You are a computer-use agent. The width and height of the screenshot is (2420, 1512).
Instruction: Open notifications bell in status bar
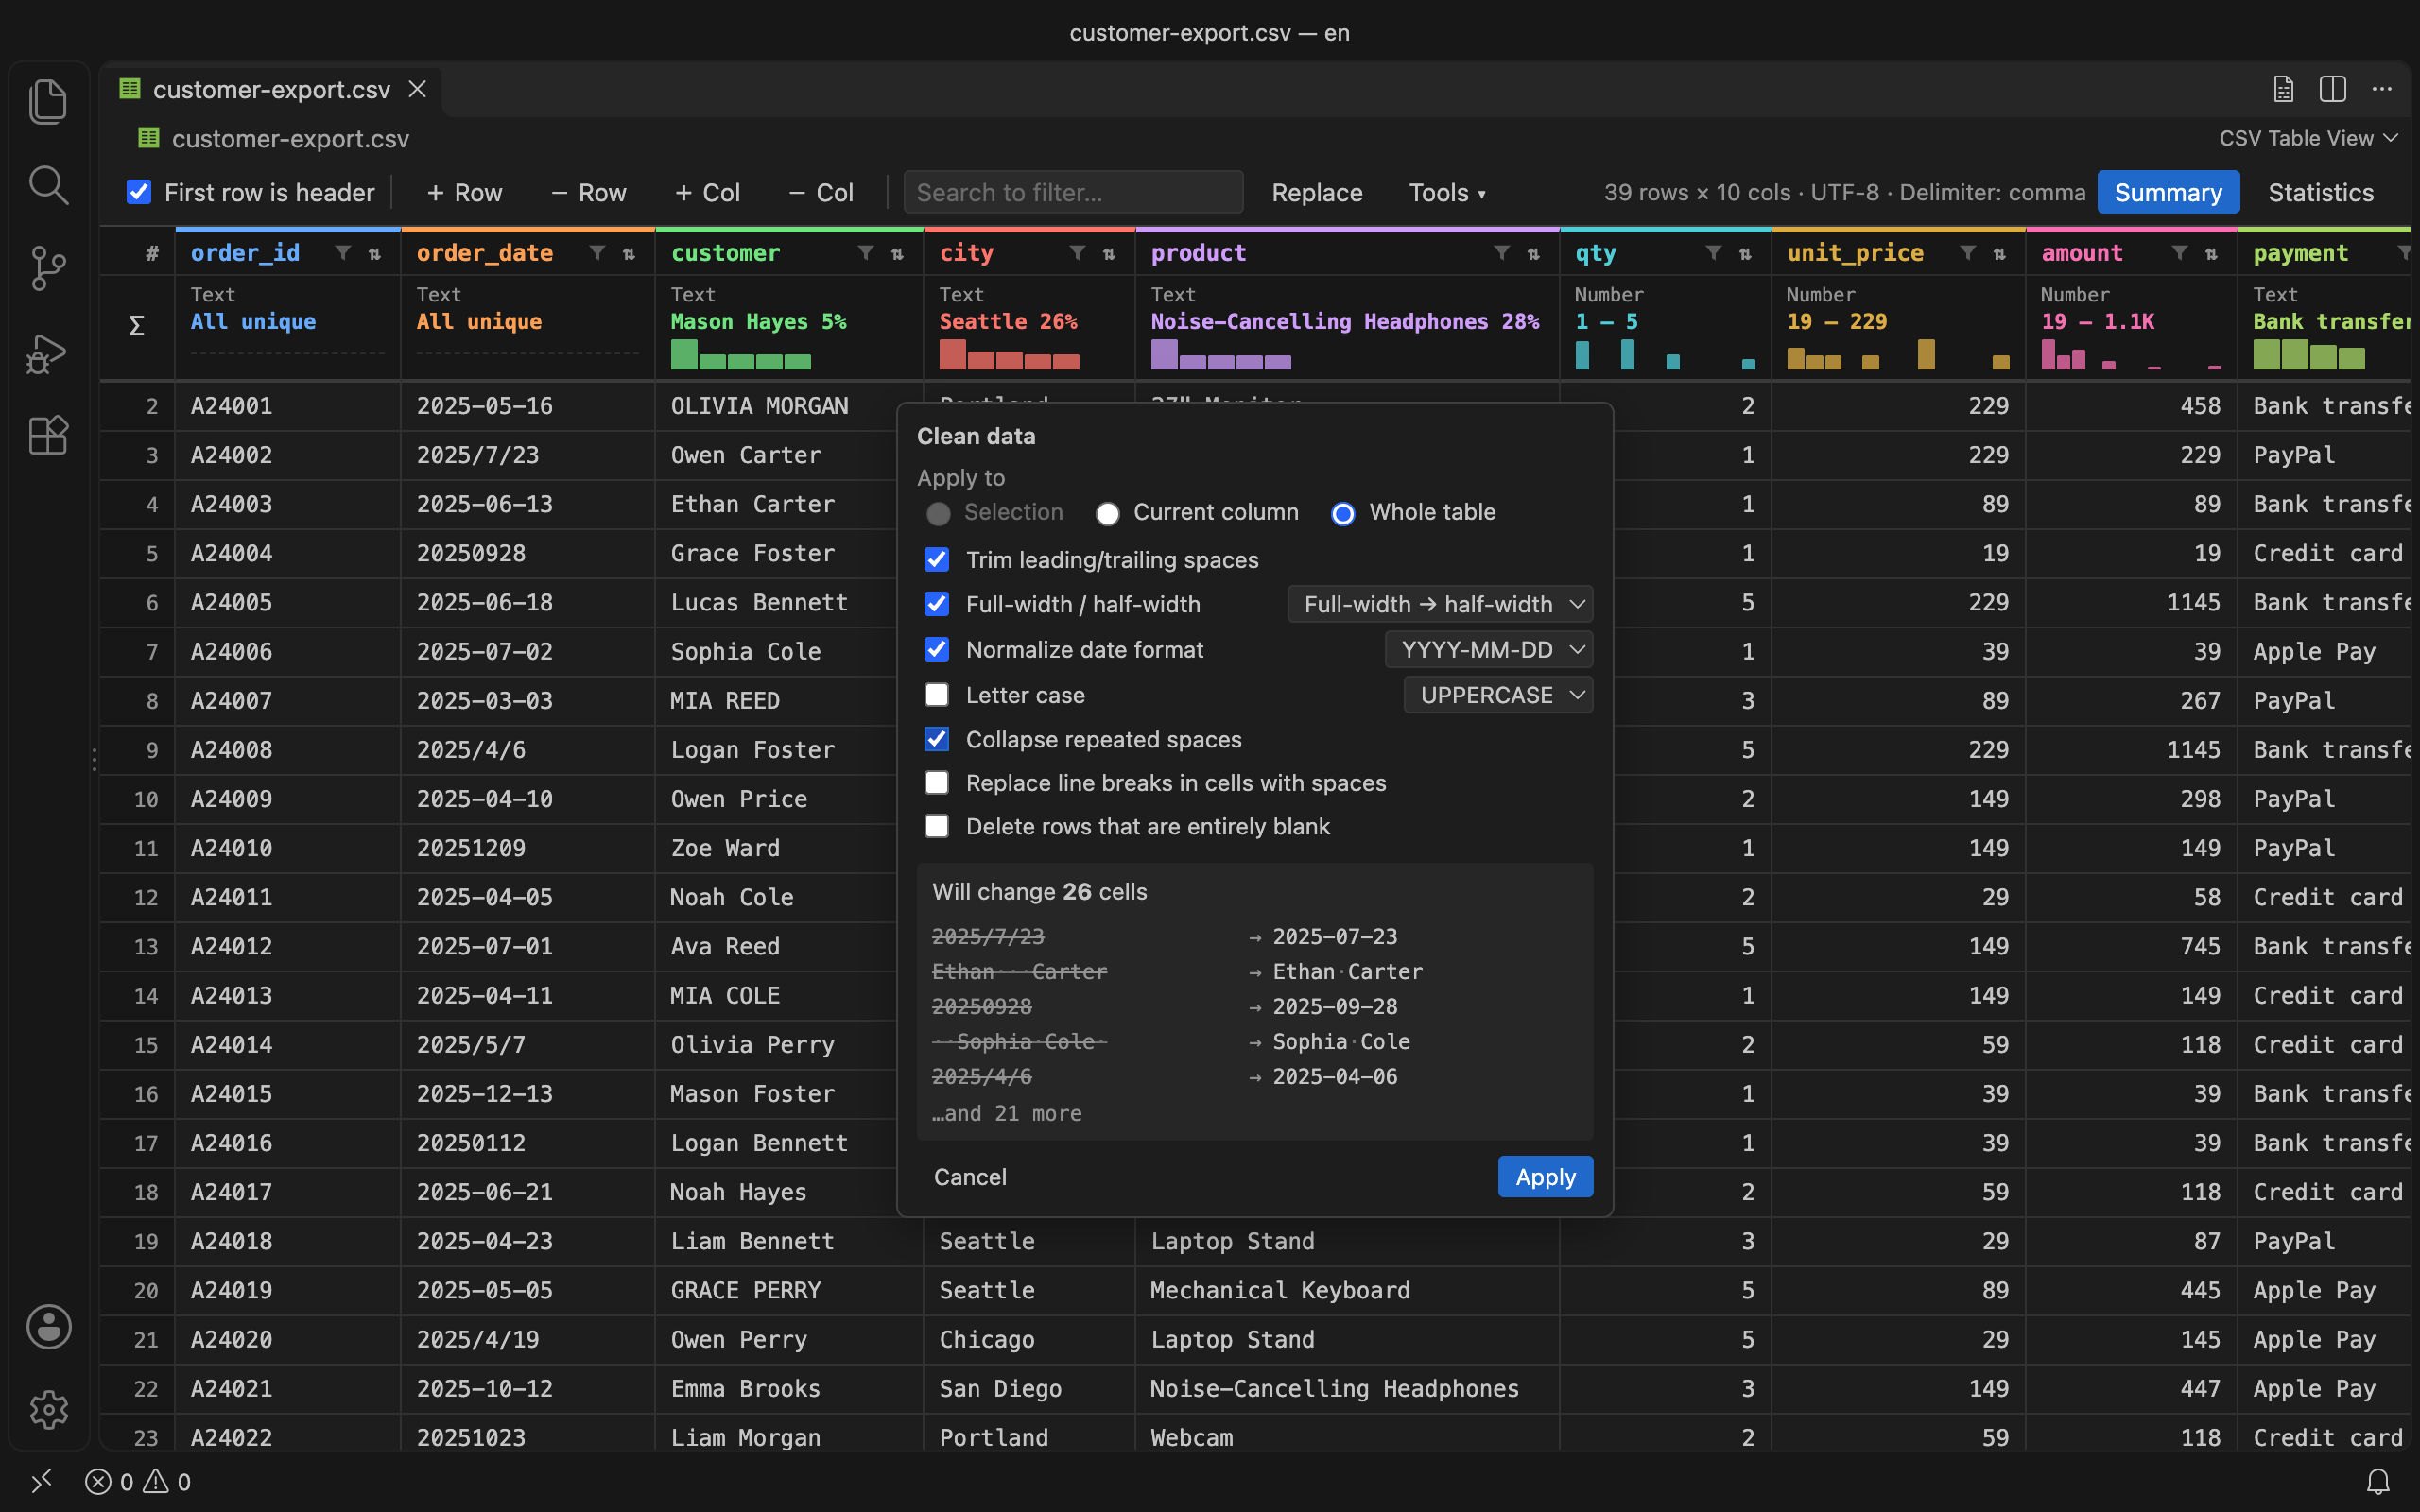tap(2378, 1481)
